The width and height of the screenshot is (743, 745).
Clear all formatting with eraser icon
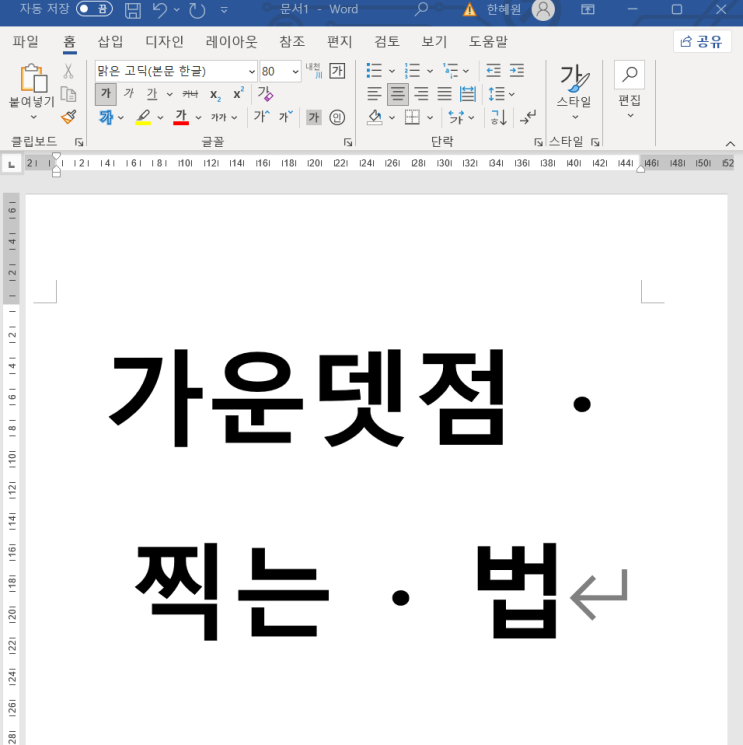point(265,94)
